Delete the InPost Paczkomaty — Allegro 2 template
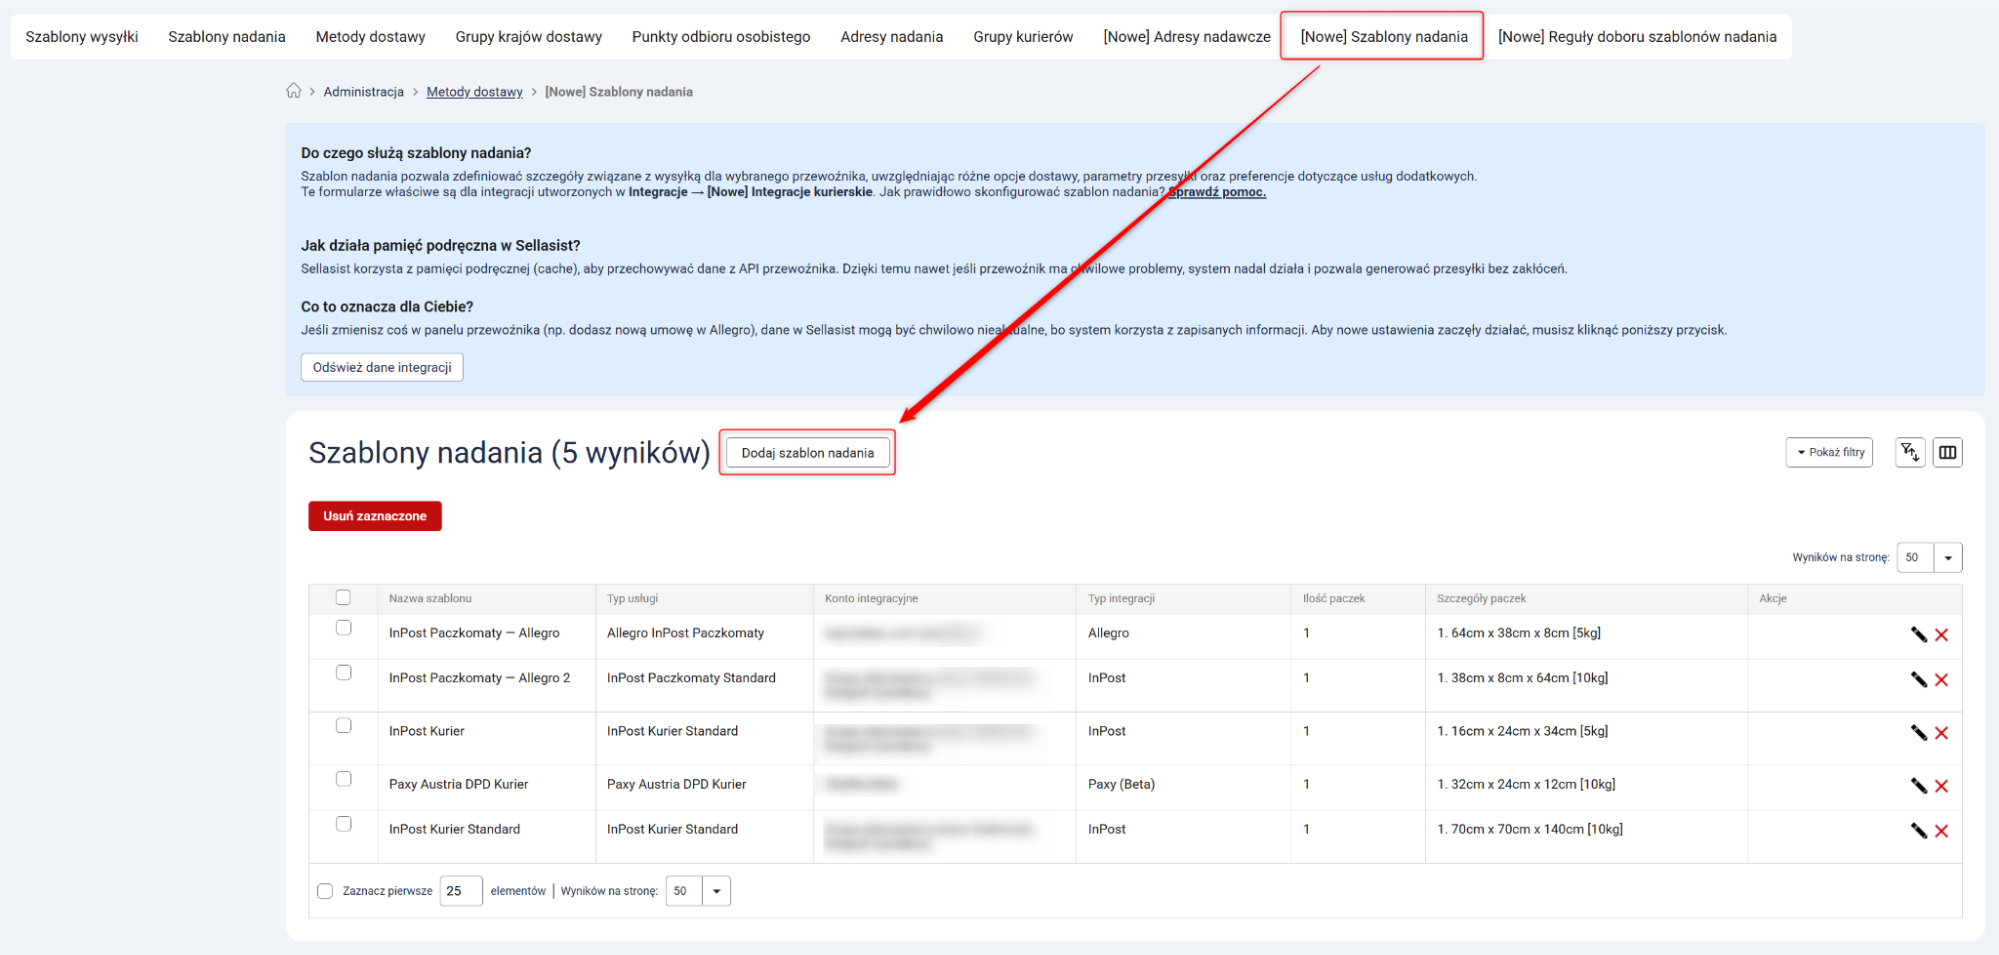The image size is (1999, 955). pyautogui.click(x=1941, y=680)
